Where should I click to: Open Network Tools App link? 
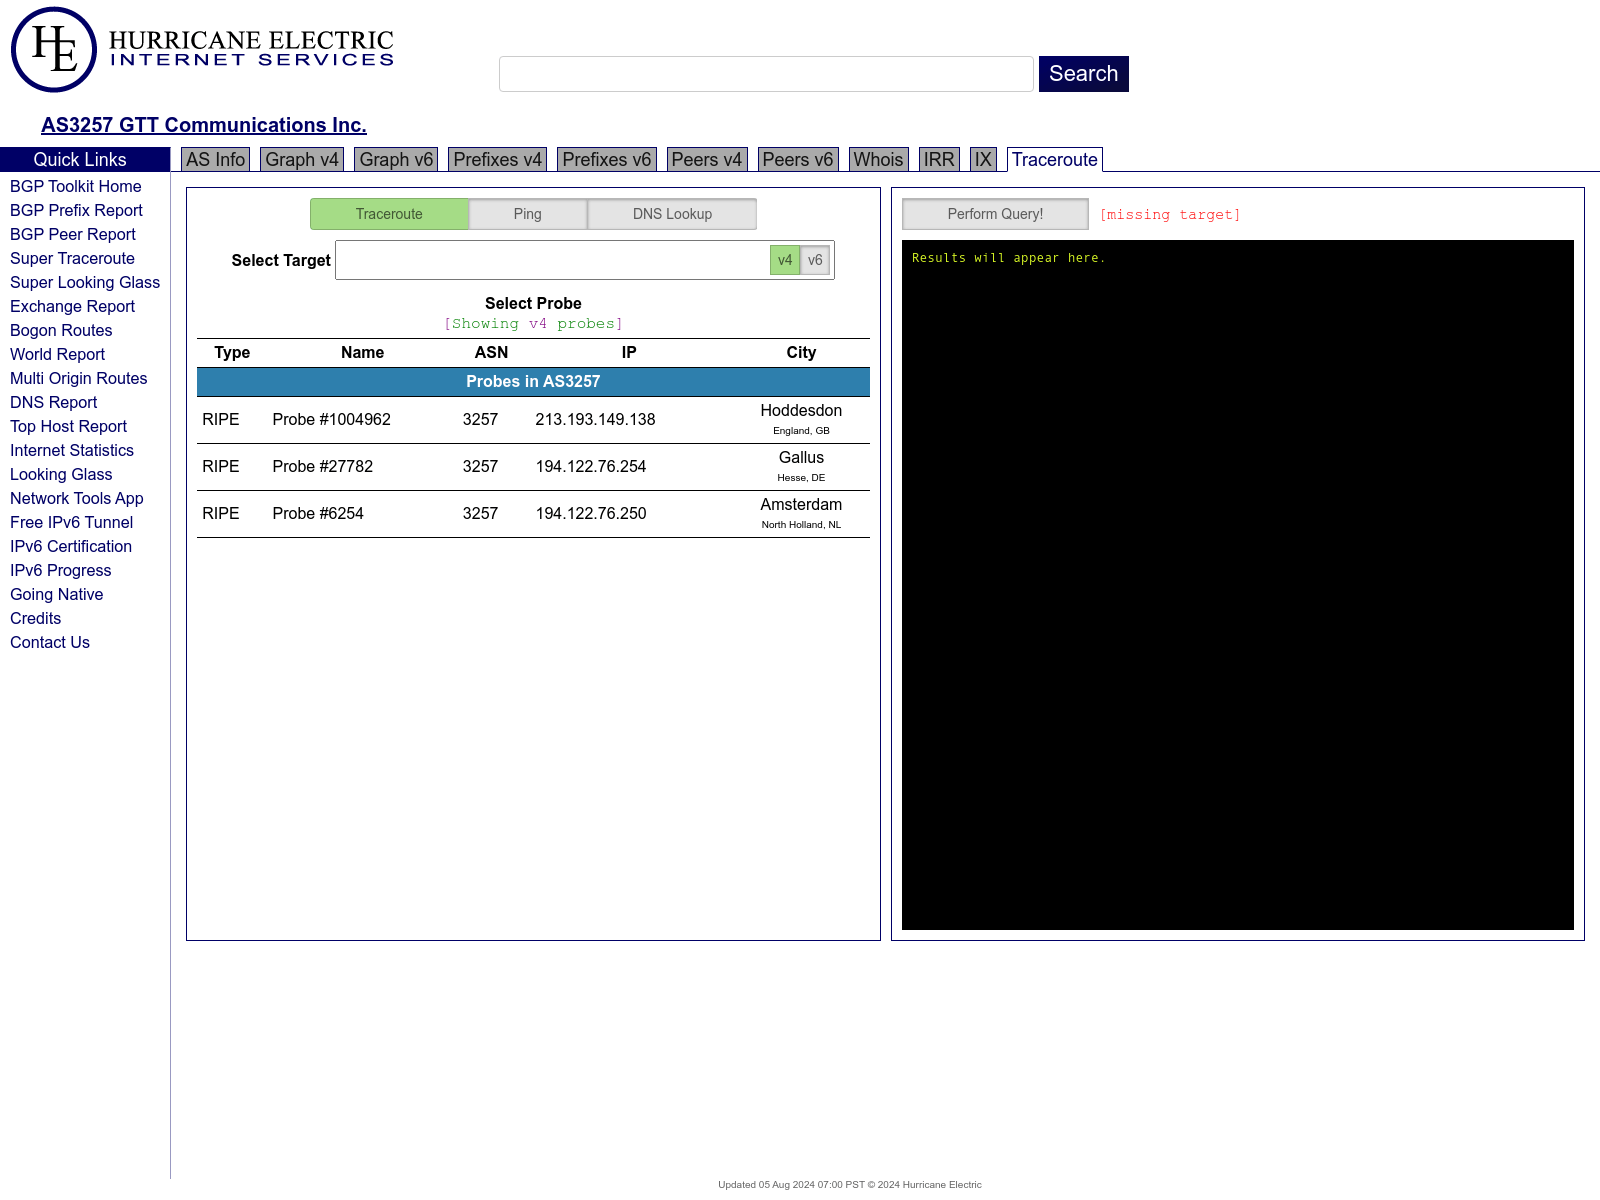click(x=77, y=498)
